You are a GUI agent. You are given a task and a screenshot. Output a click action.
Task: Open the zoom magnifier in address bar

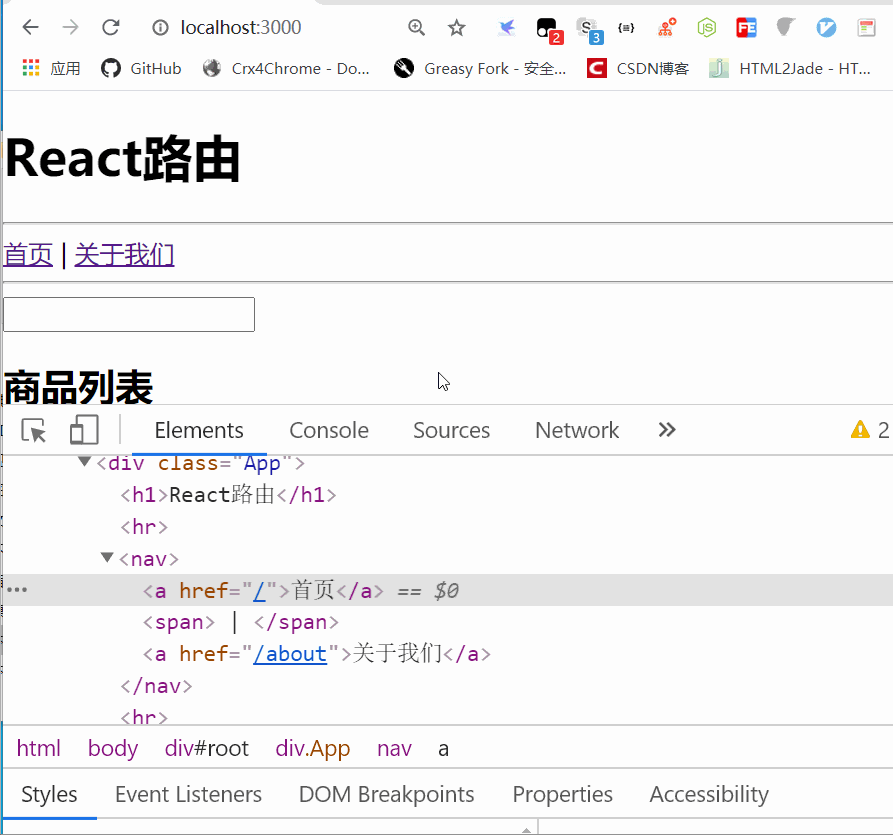[416, 28]
